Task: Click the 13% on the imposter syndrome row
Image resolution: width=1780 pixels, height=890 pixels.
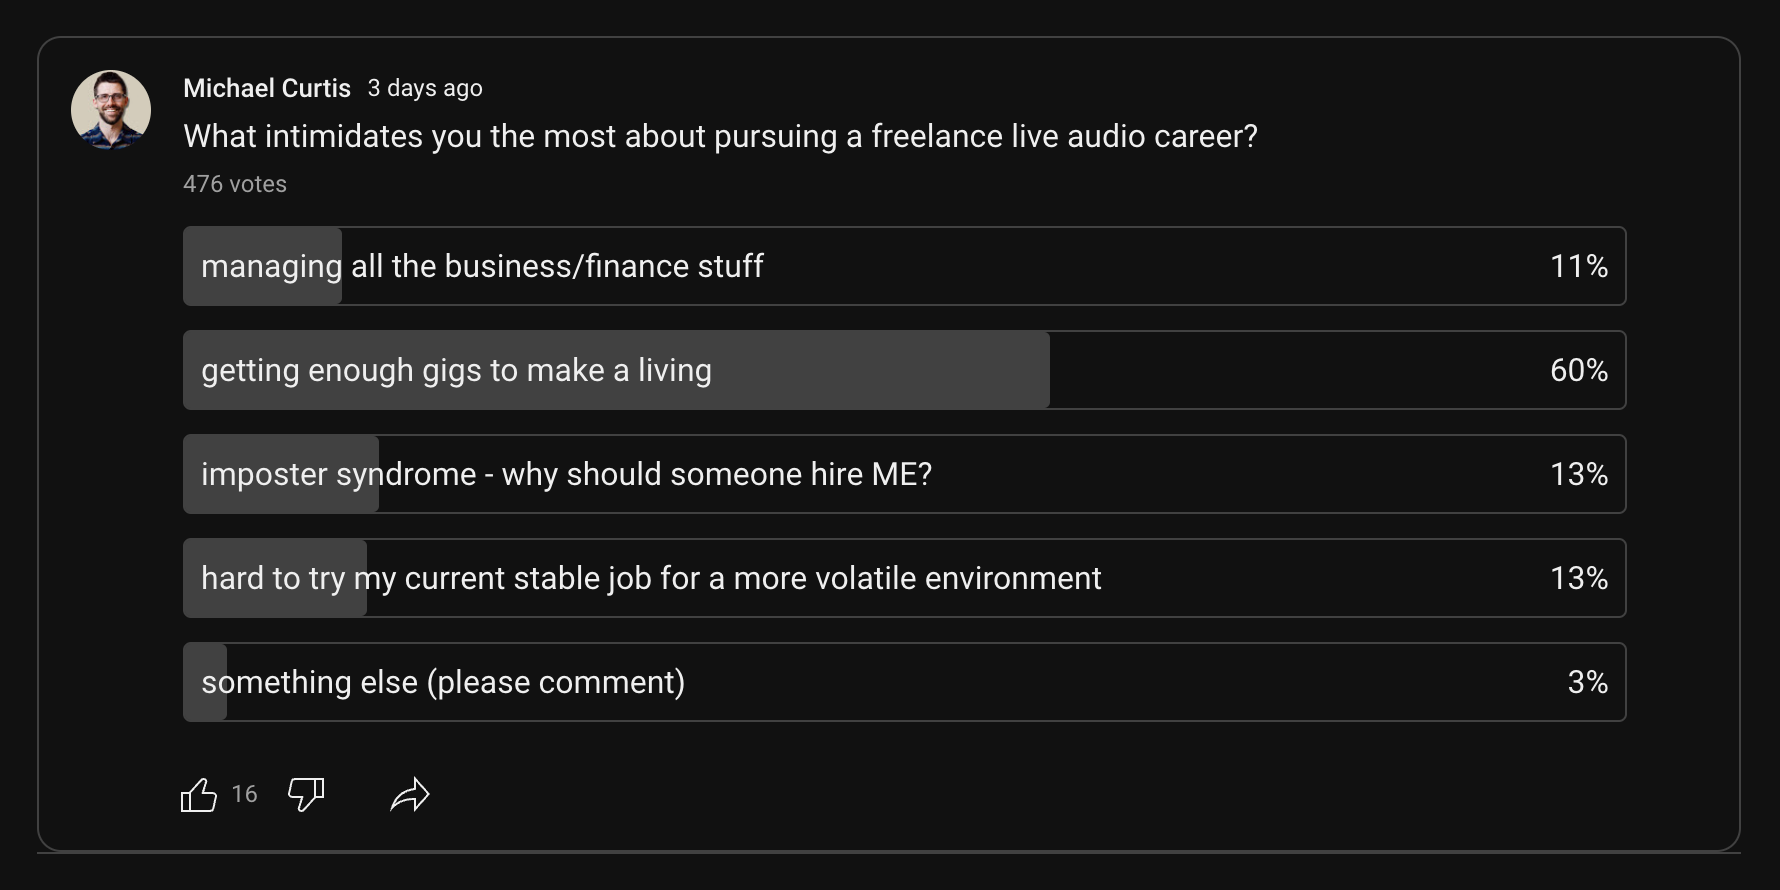Action: pos(1578,474)
